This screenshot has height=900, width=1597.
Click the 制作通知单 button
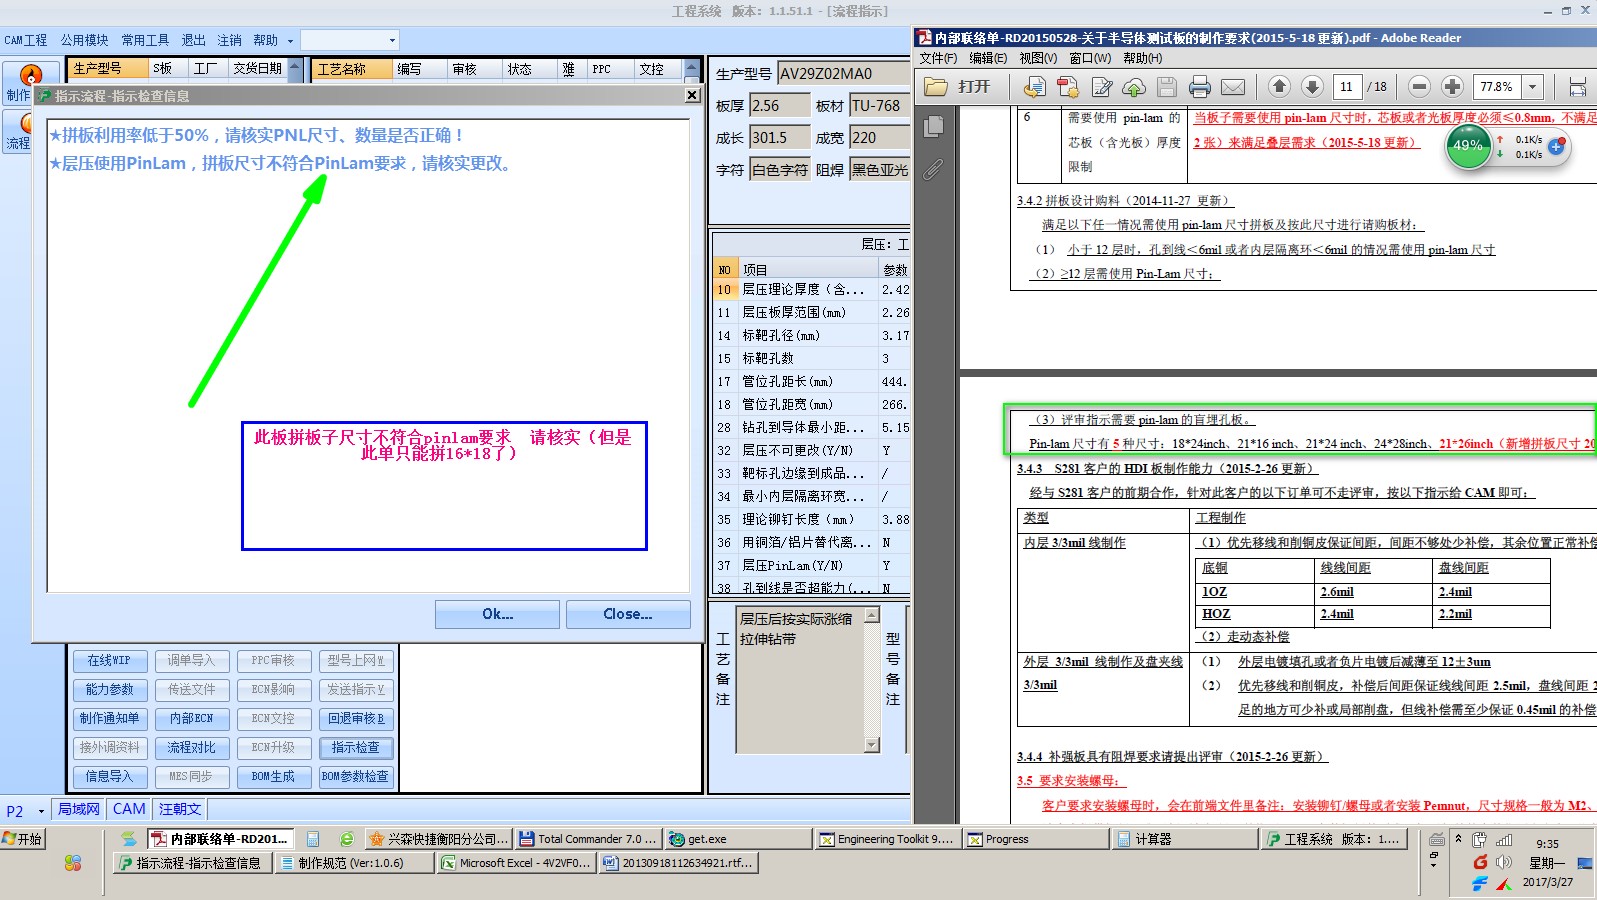pyautogui.click(x=109, y=719)
